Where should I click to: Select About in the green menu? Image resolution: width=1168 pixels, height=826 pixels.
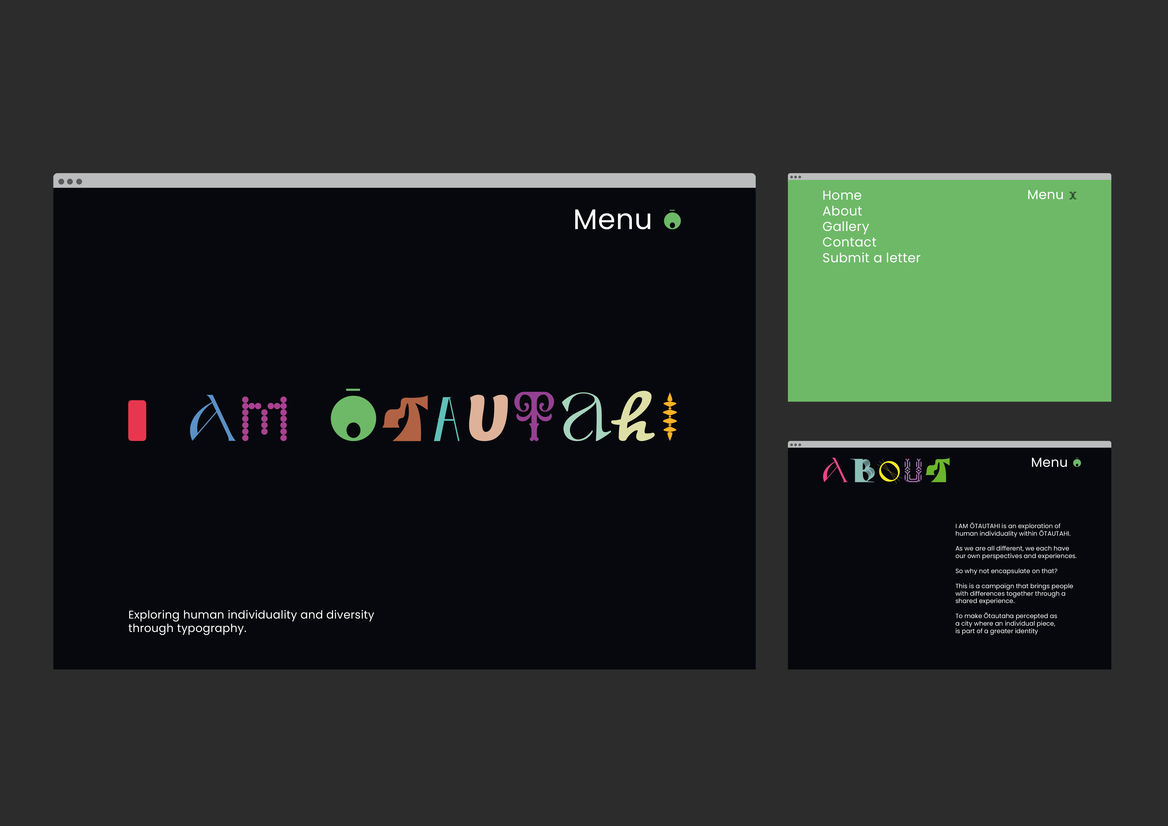click(842, 211)
